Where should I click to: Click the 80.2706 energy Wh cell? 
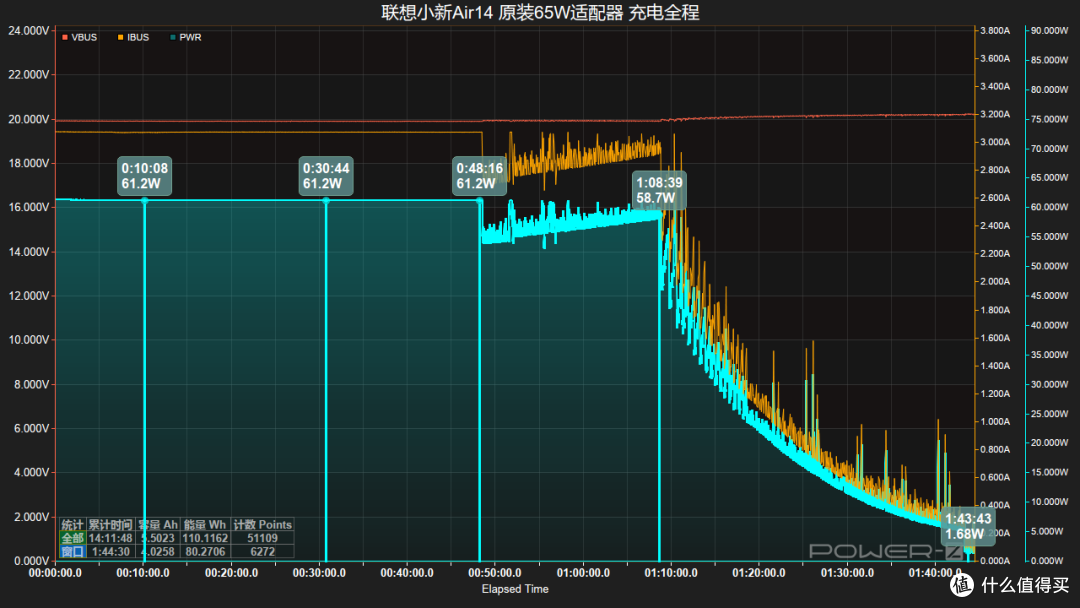pos(205,552)
